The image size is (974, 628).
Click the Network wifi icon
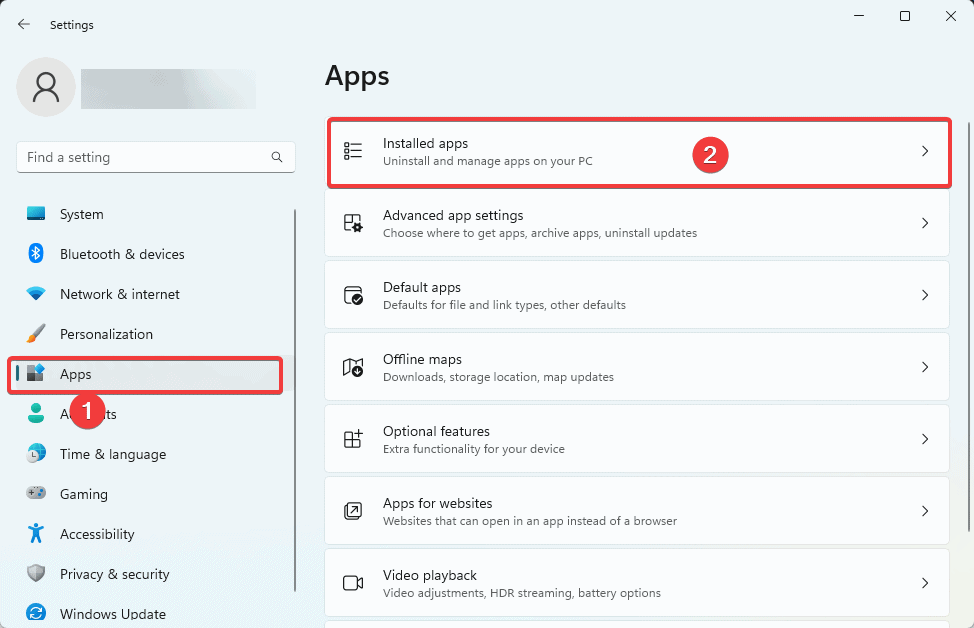coord(36,294)
